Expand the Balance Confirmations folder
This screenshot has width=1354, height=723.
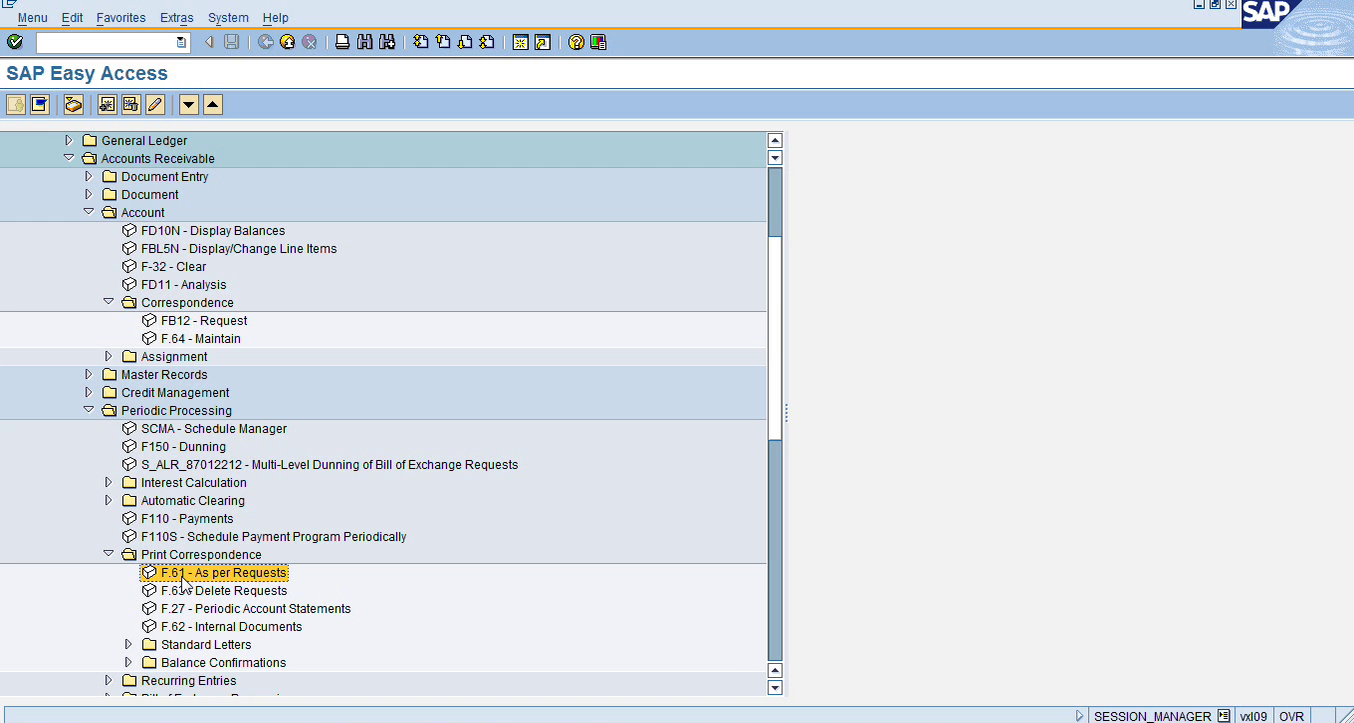pyautogui.click(x=128, y=662)
